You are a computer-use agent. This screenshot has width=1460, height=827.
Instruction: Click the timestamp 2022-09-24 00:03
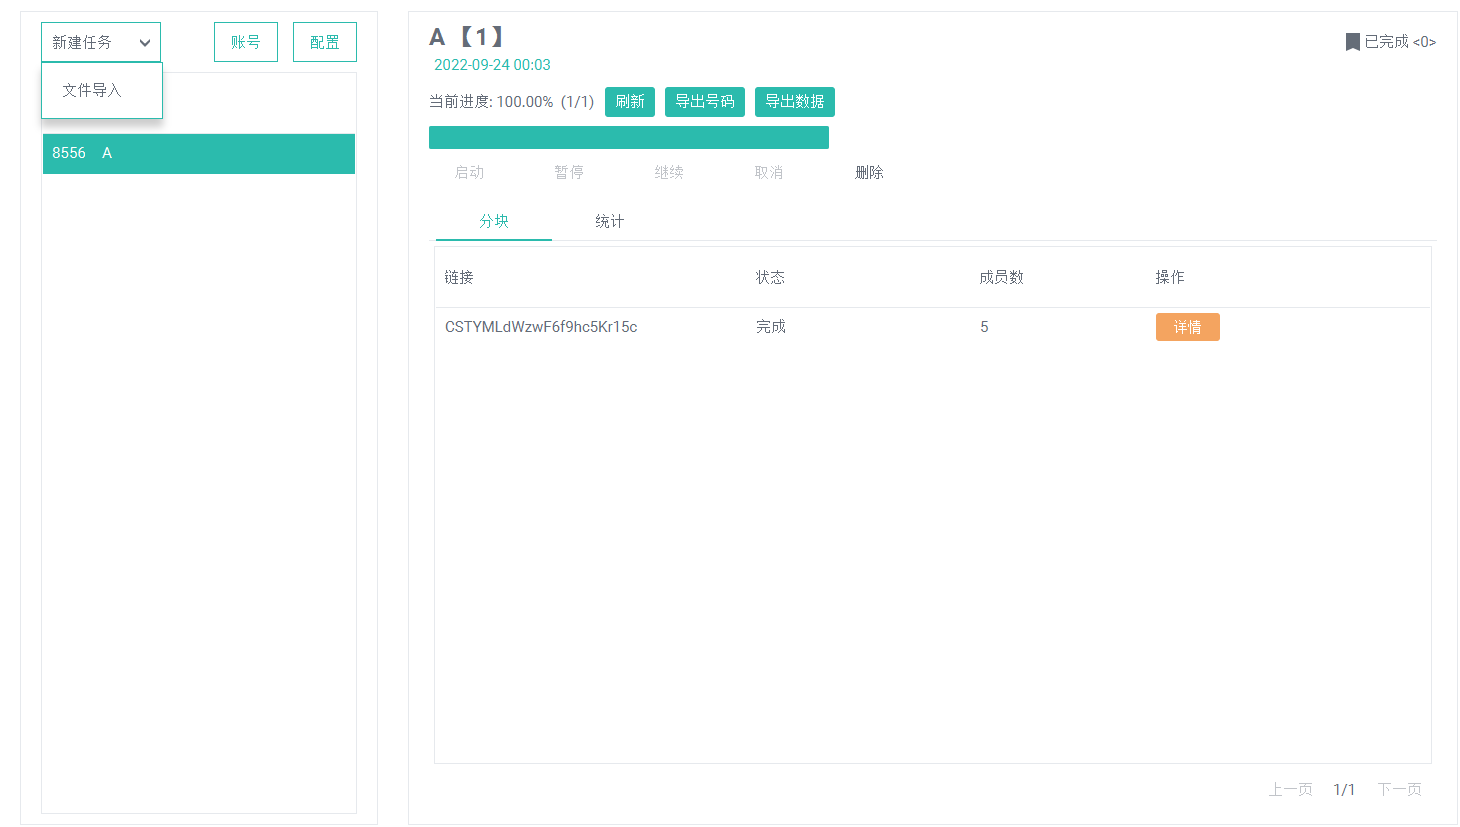click(492, 65)
